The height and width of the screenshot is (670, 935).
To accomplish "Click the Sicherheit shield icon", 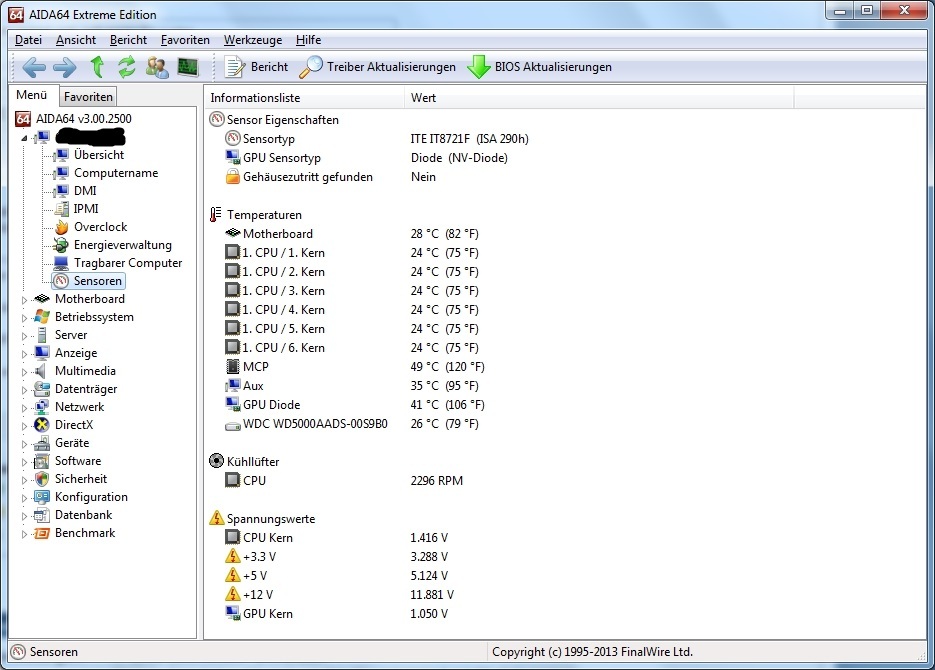I will (42, 479).
